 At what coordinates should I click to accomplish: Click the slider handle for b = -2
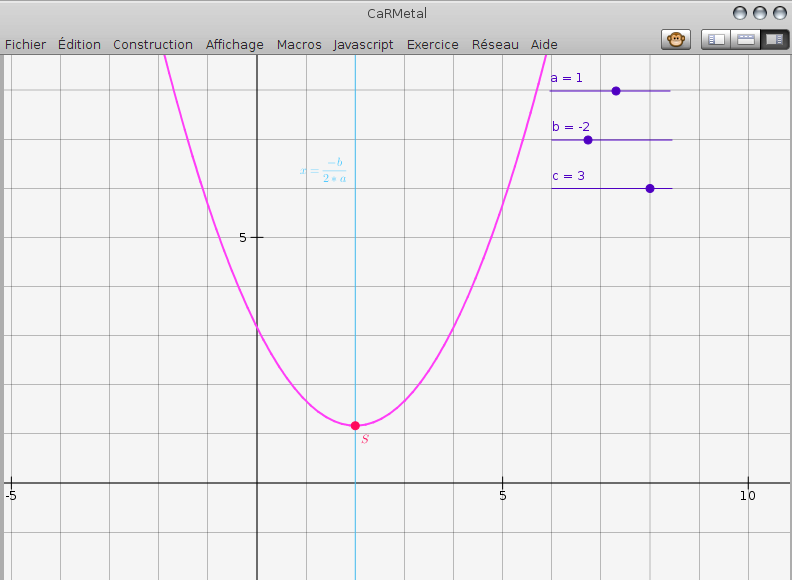[588, 140]
